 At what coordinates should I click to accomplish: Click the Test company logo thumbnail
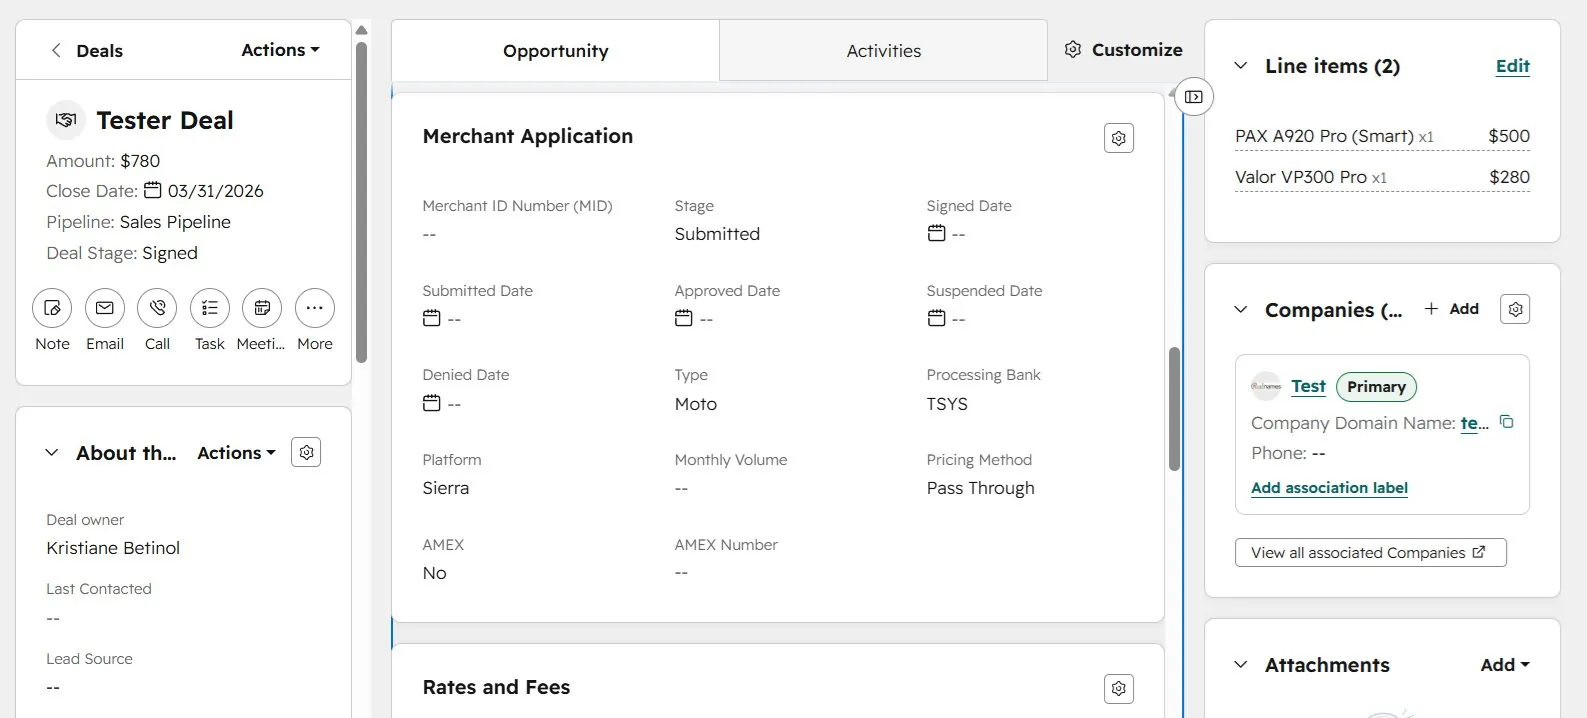(1266, 386)
